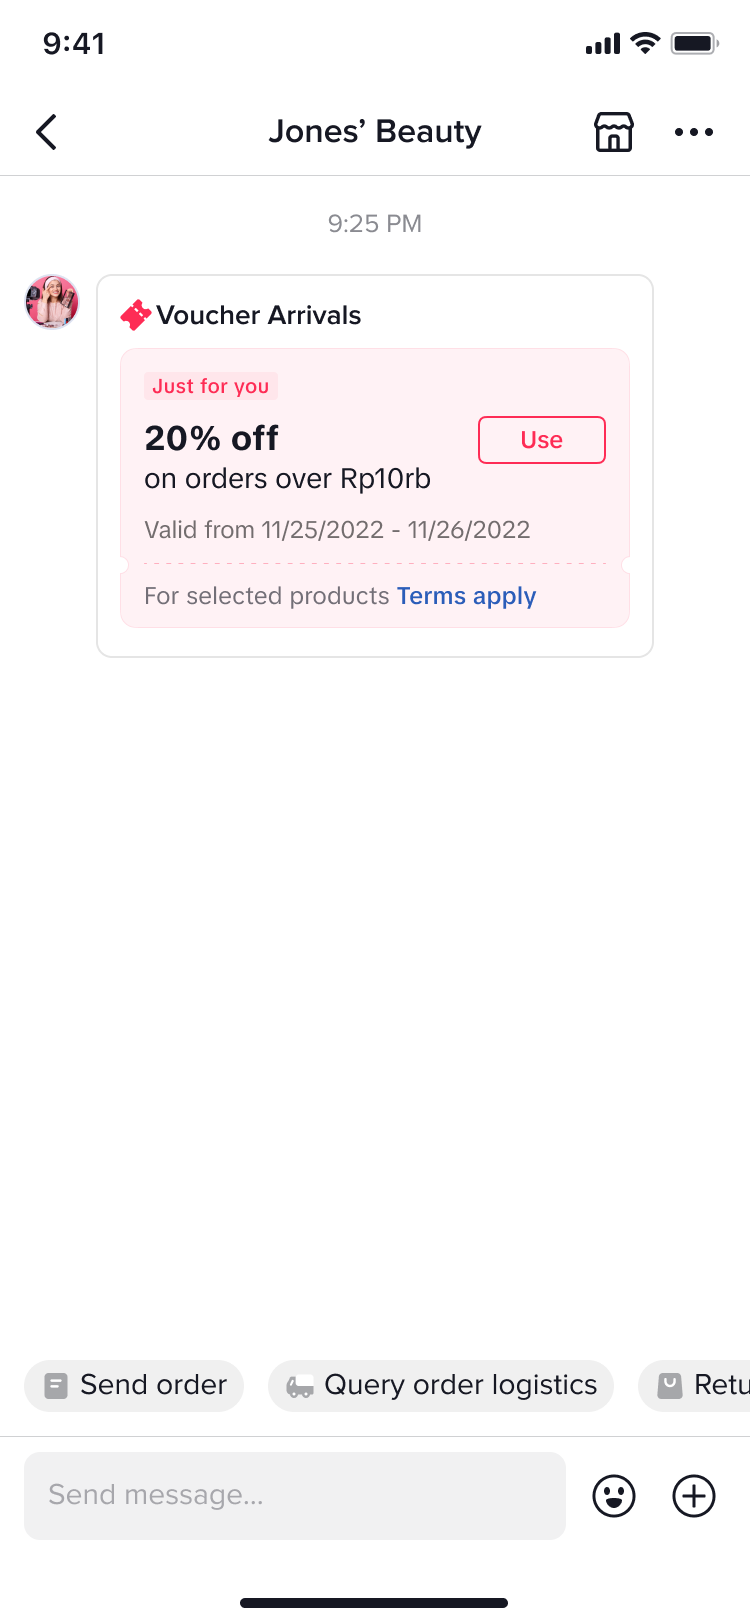Open the three-dot more options menu
Image resolution: width=750 pixels, height=1624 pixels.
coord(694,132)
